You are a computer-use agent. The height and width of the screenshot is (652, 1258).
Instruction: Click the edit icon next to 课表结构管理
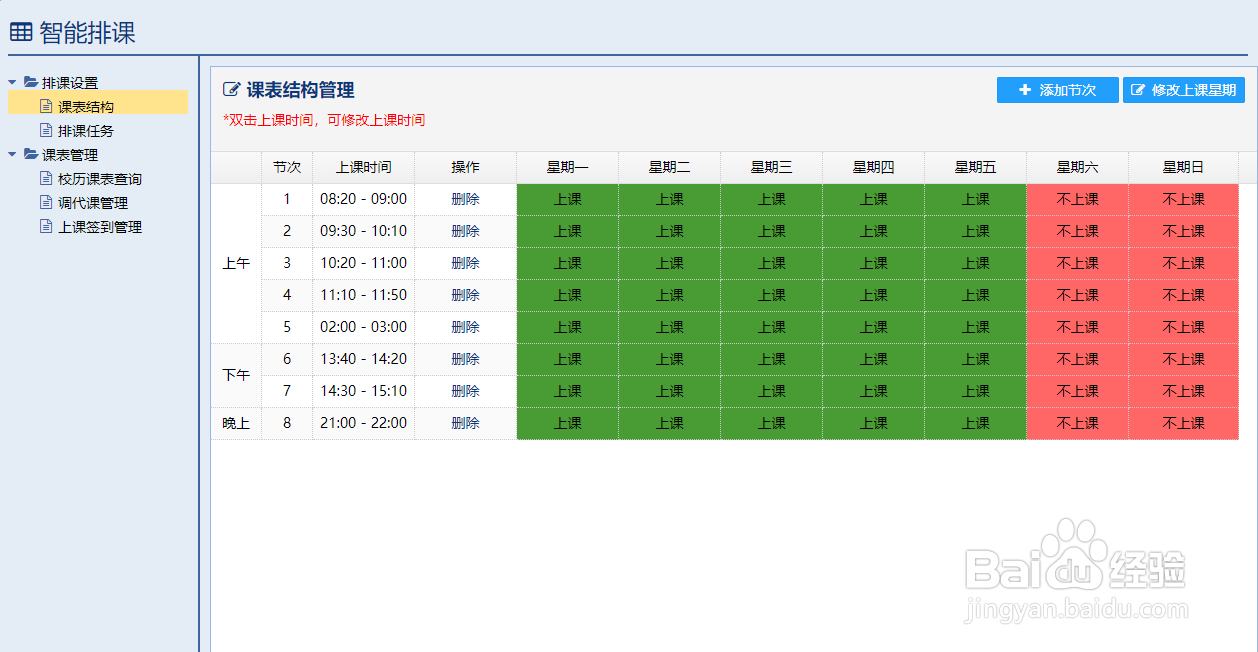click(x=231, y=90)
